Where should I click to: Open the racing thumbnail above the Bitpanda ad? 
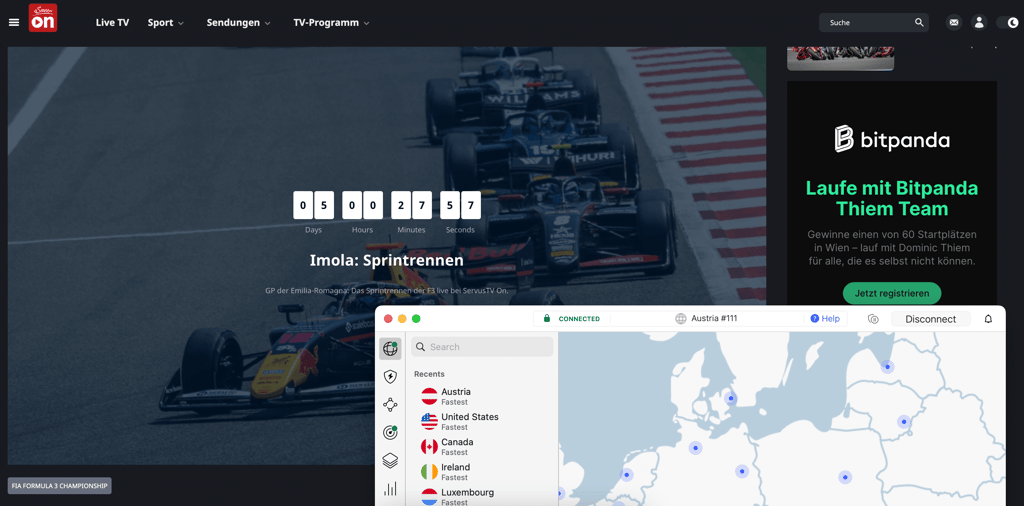click(840, 57)
